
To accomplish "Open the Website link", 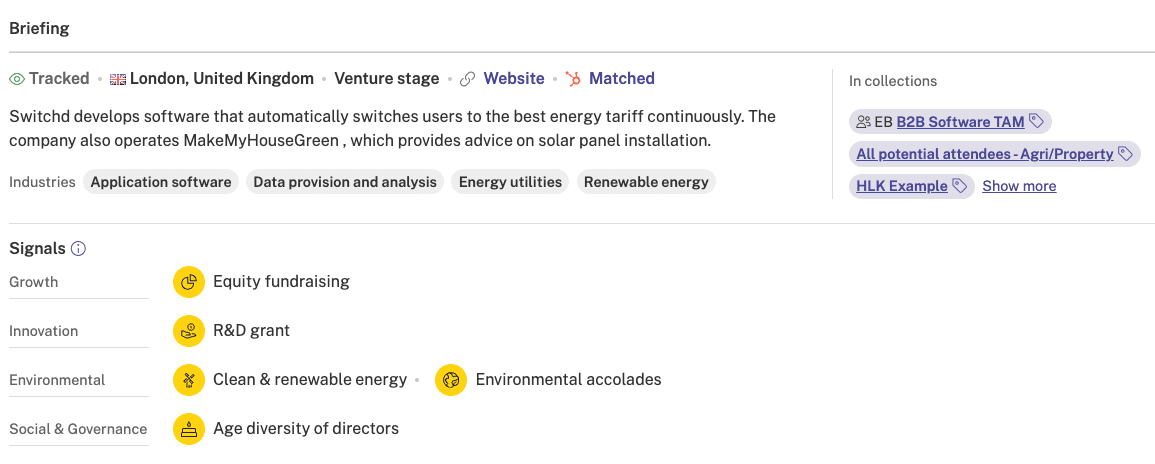I will click(513, 79).
